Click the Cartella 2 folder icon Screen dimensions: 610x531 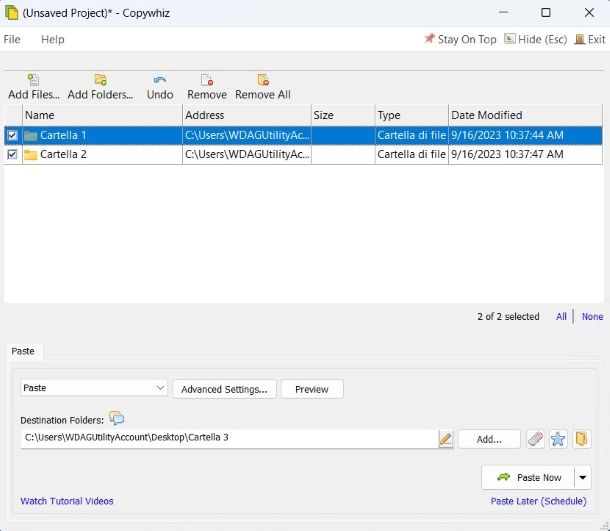tap(30, 154)
